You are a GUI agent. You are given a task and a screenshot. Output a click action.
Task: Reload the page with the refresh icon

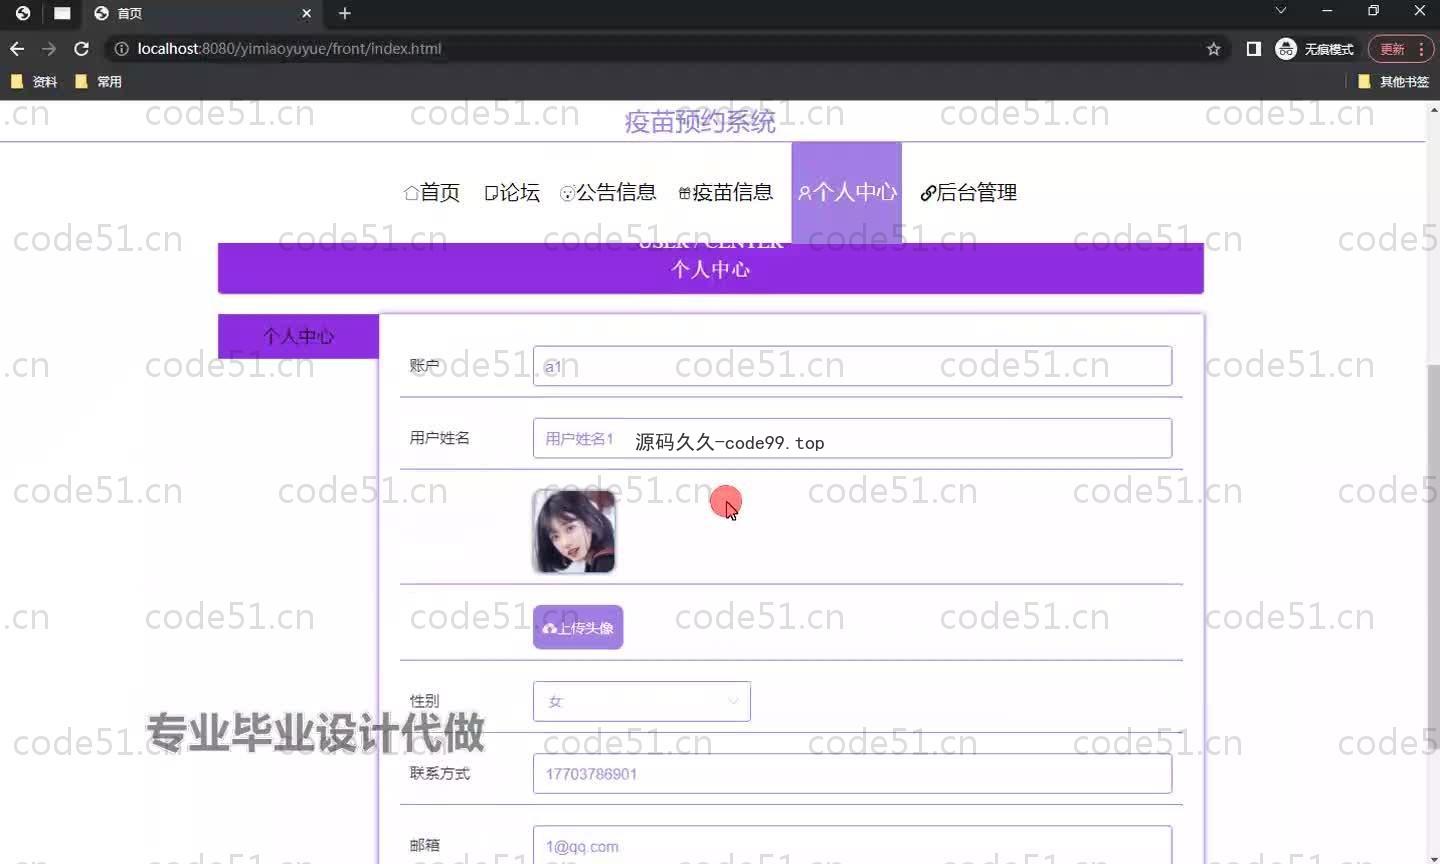point(82,48)
